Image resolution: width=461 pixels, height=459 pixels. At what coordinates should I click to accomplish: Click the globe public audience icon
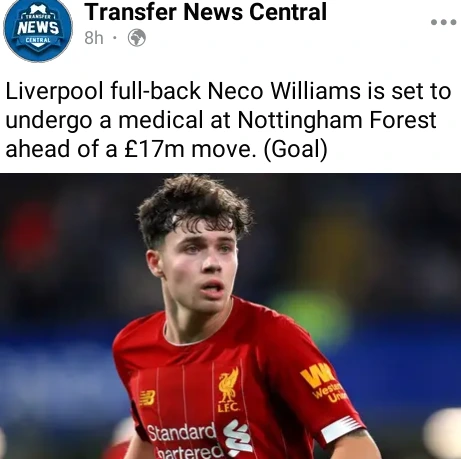click(x=137, y=38)
